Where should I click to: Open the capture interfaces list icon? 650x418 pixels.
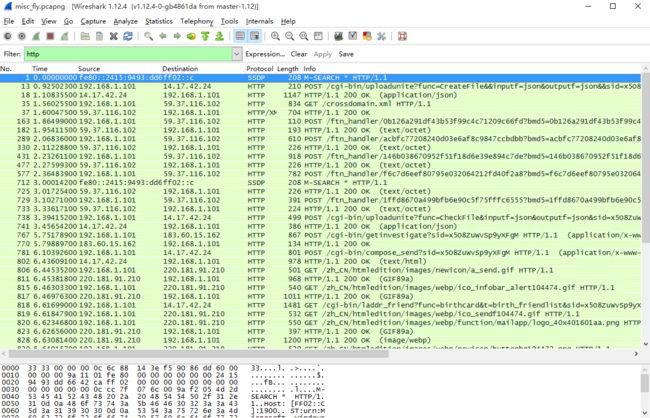click(7, 36)
